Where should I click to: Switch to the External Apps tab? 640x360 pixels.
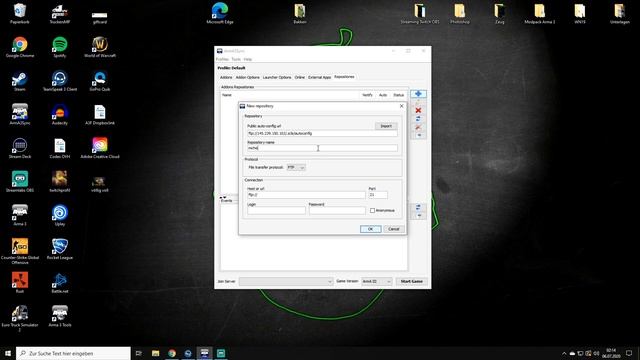[319, 77]
